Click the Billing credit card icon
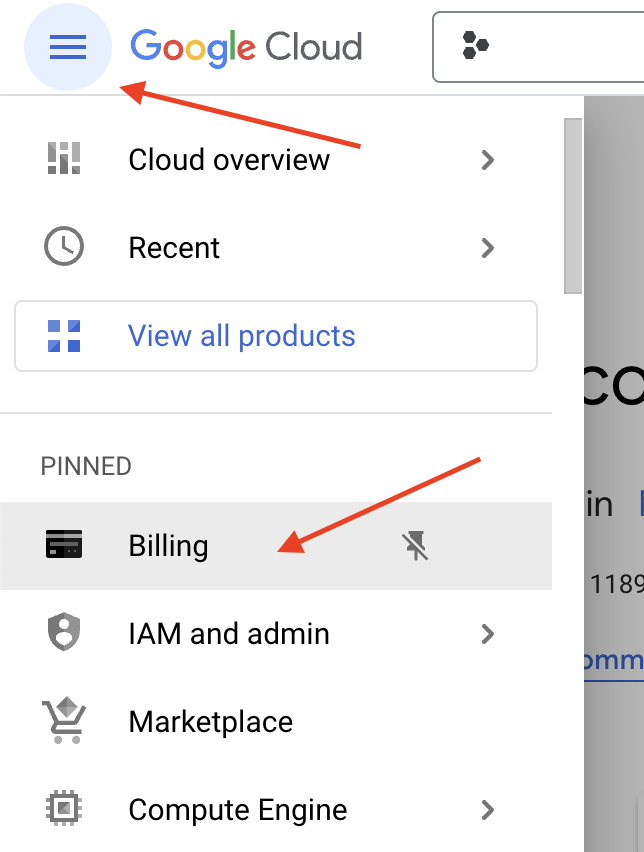 64,544
